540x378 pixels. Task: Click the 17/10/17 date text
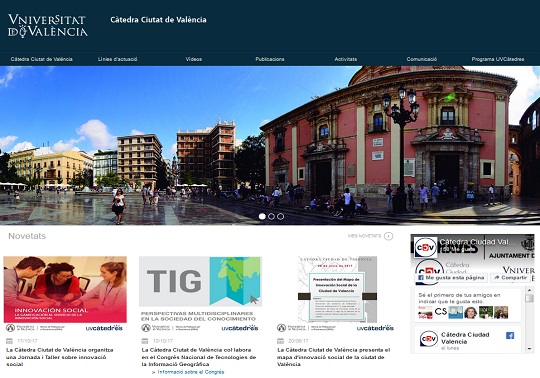27,341
